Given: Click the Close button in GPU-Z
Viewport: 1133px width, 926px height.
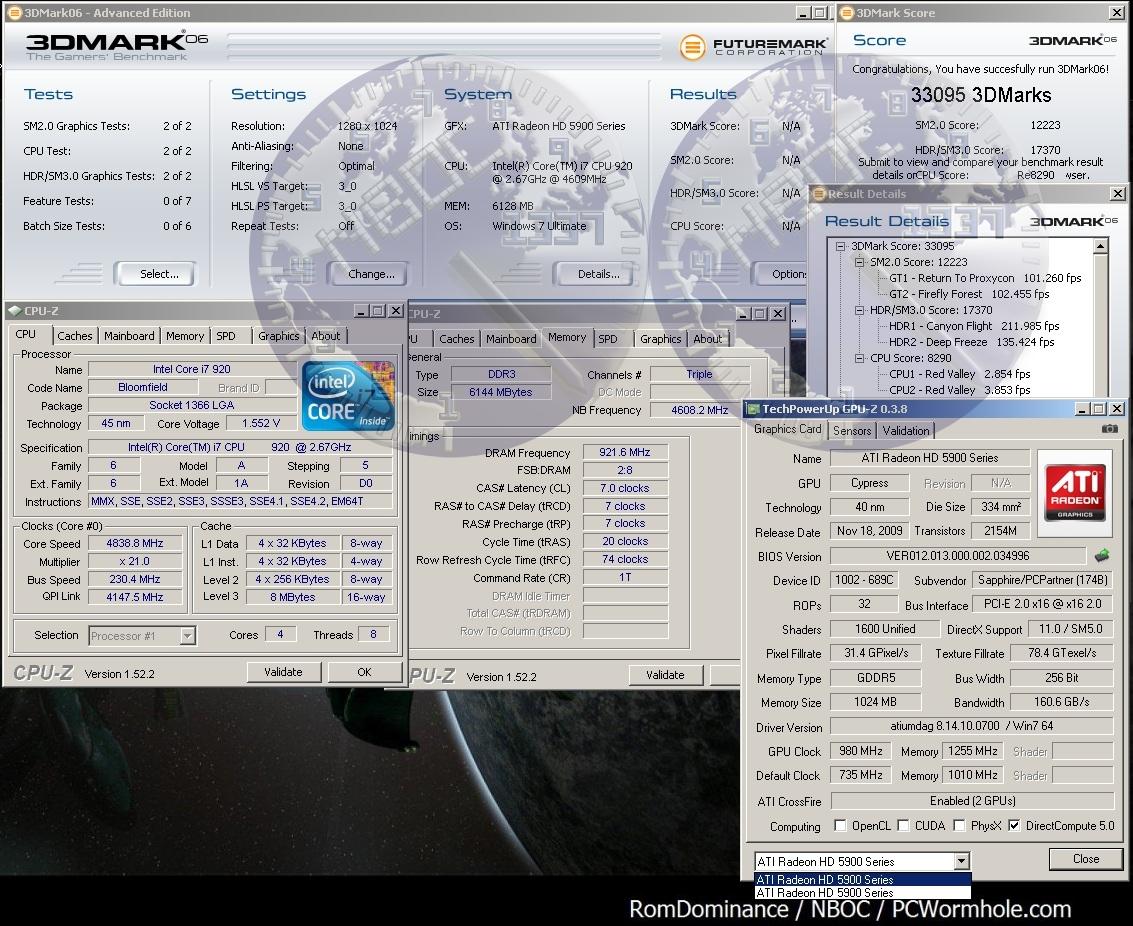Looking at the screenshot, I should (1086, 859).
